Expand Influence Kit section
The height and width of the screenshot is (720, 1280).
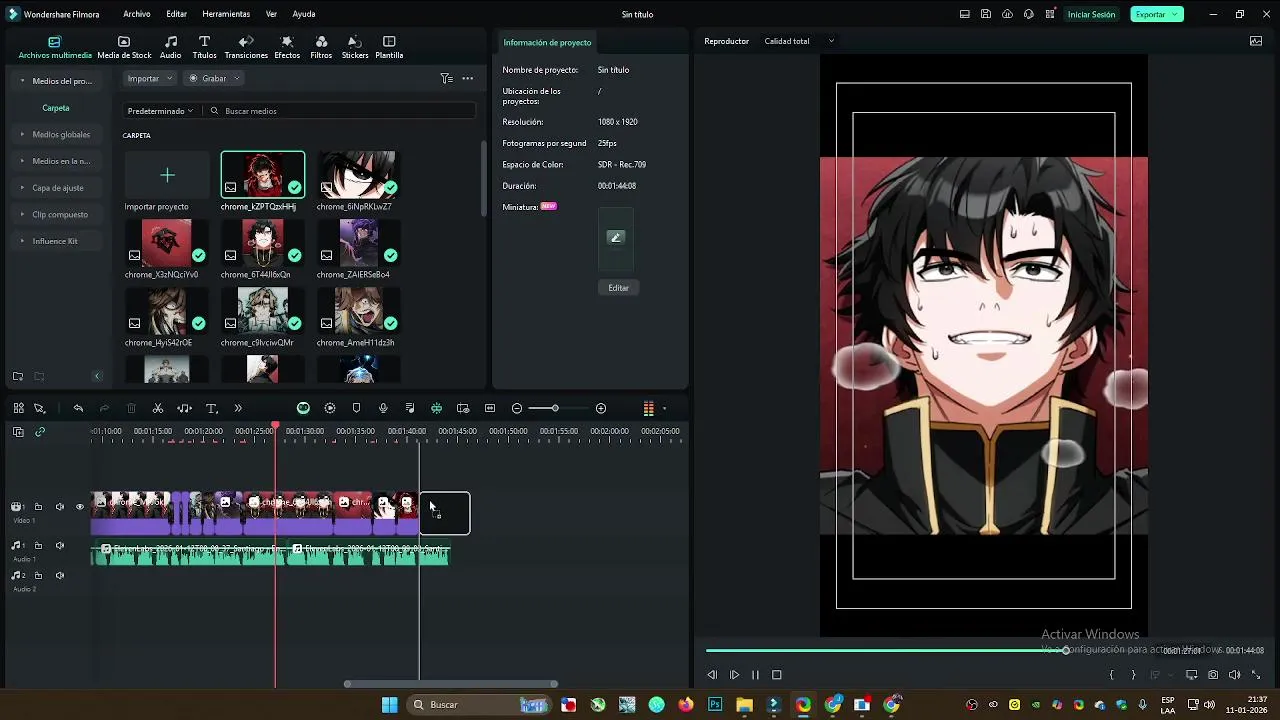[22, 241]
